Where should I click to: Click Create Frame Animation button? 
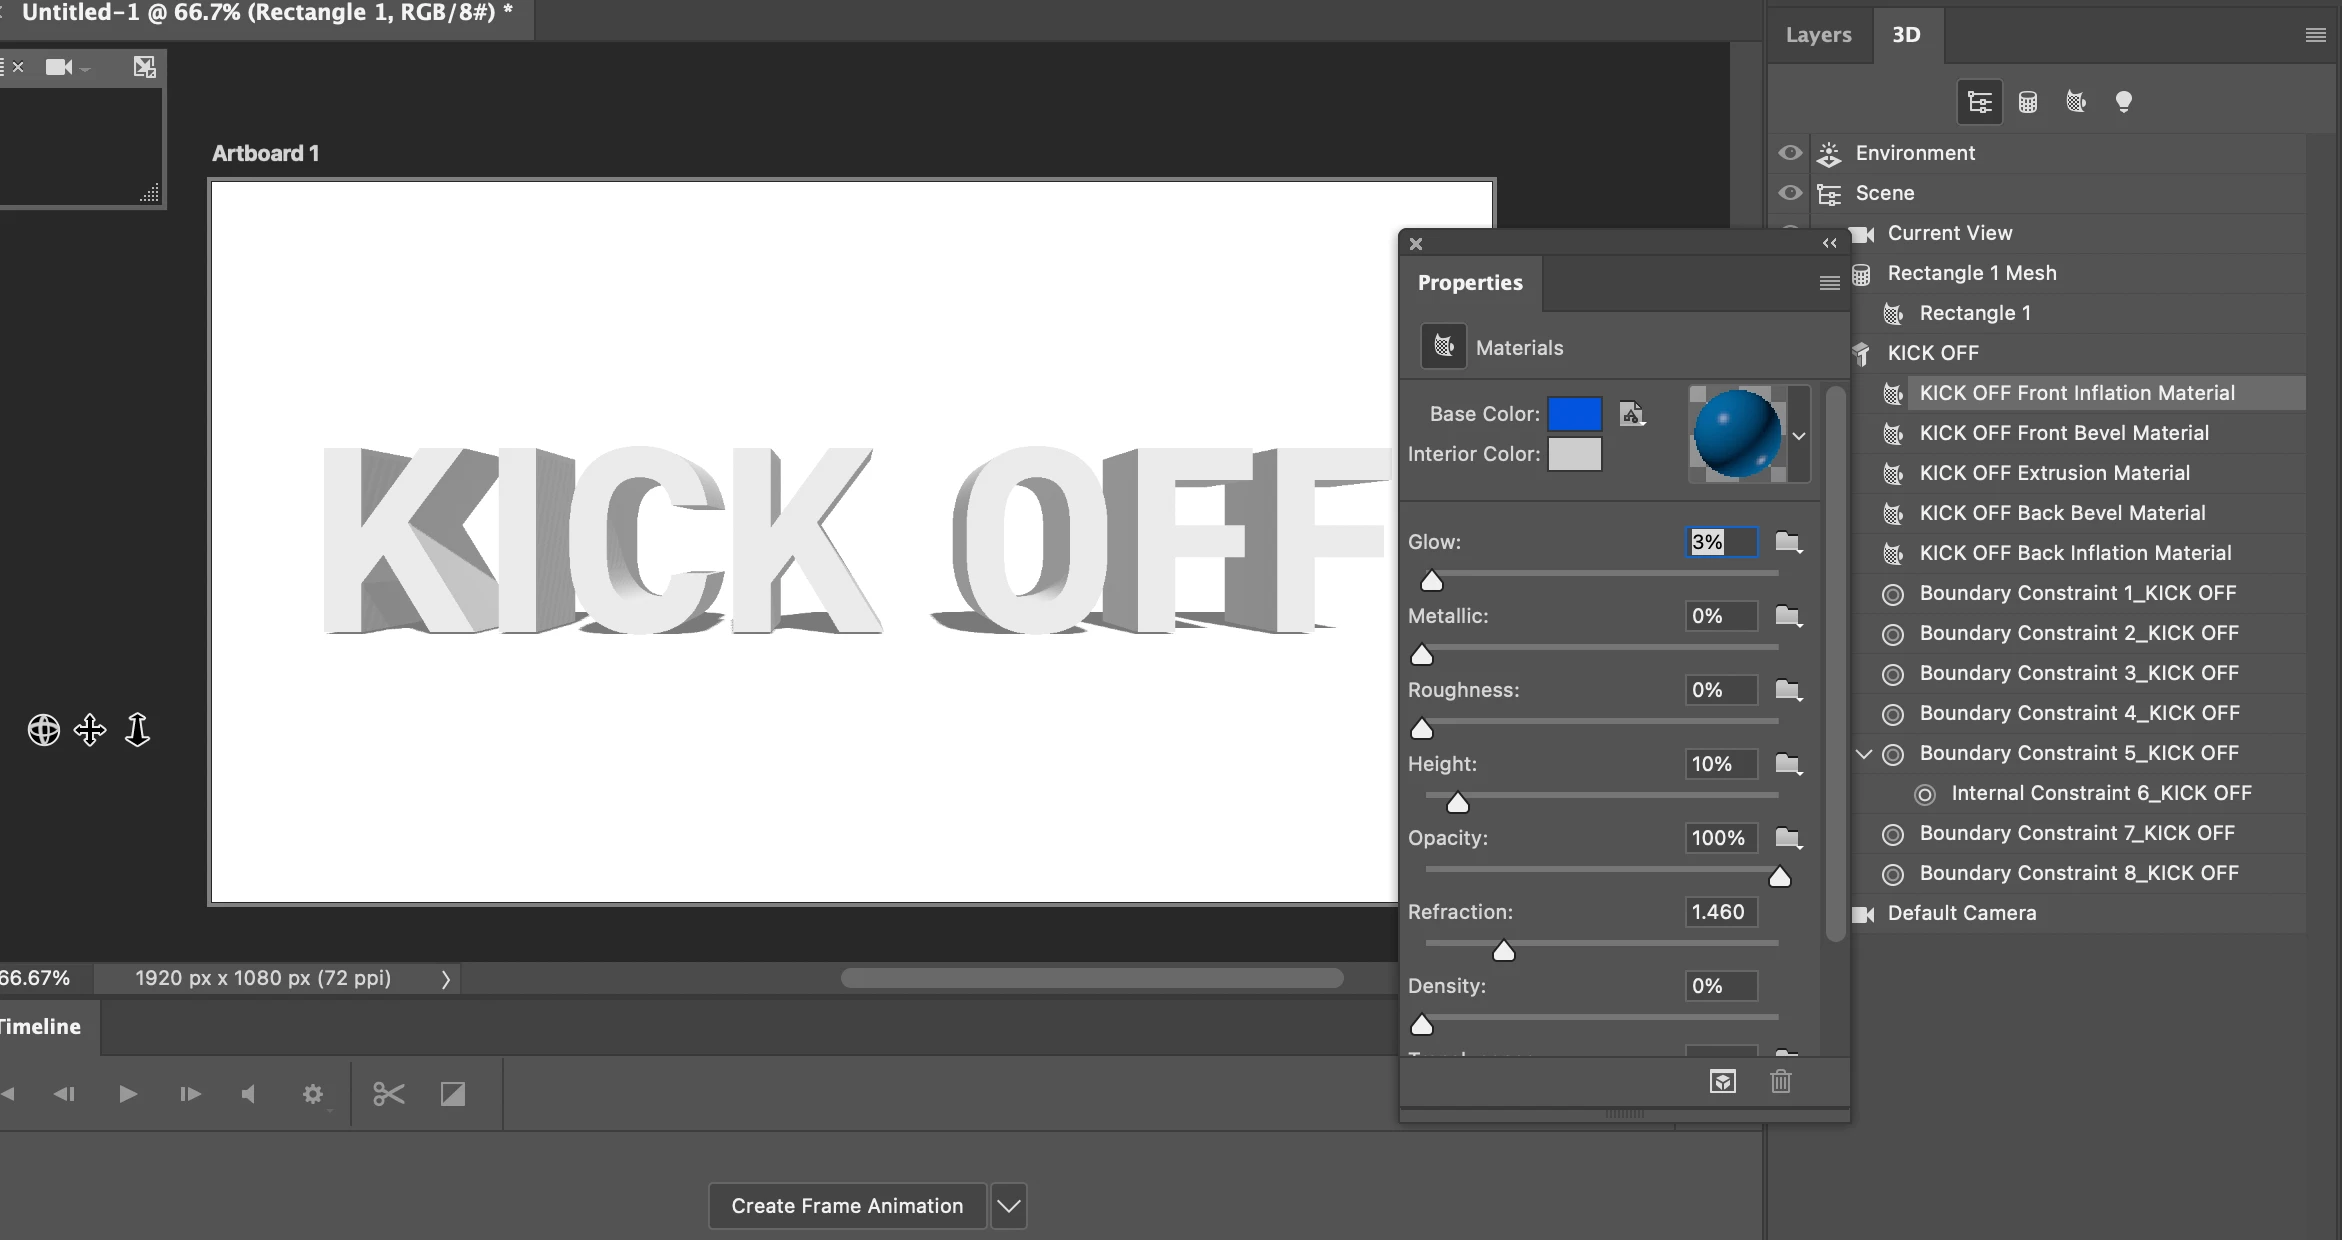point(847,1206)
